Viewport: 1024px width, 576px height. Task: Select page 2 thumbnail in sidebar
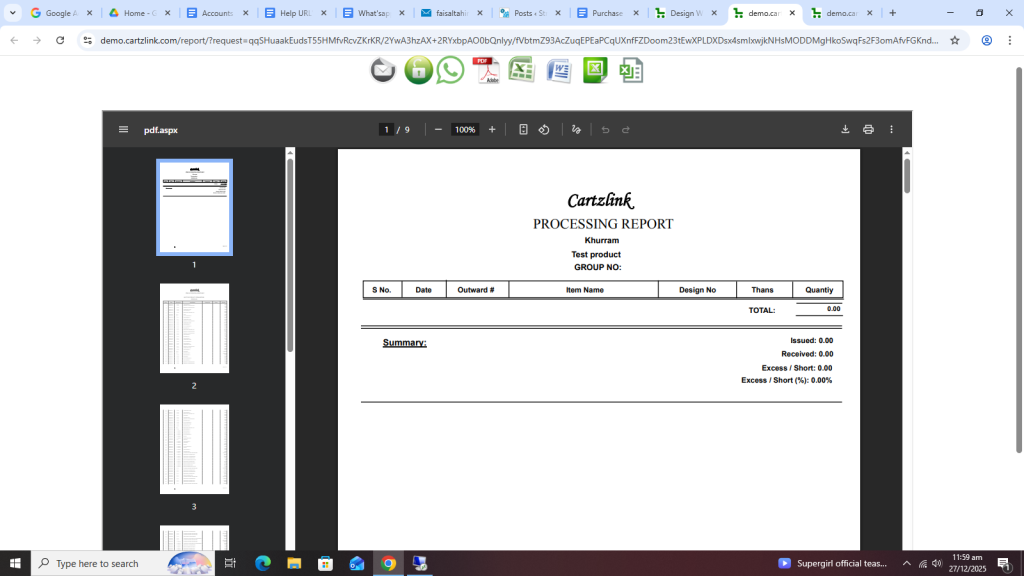(x=194, y=328)
